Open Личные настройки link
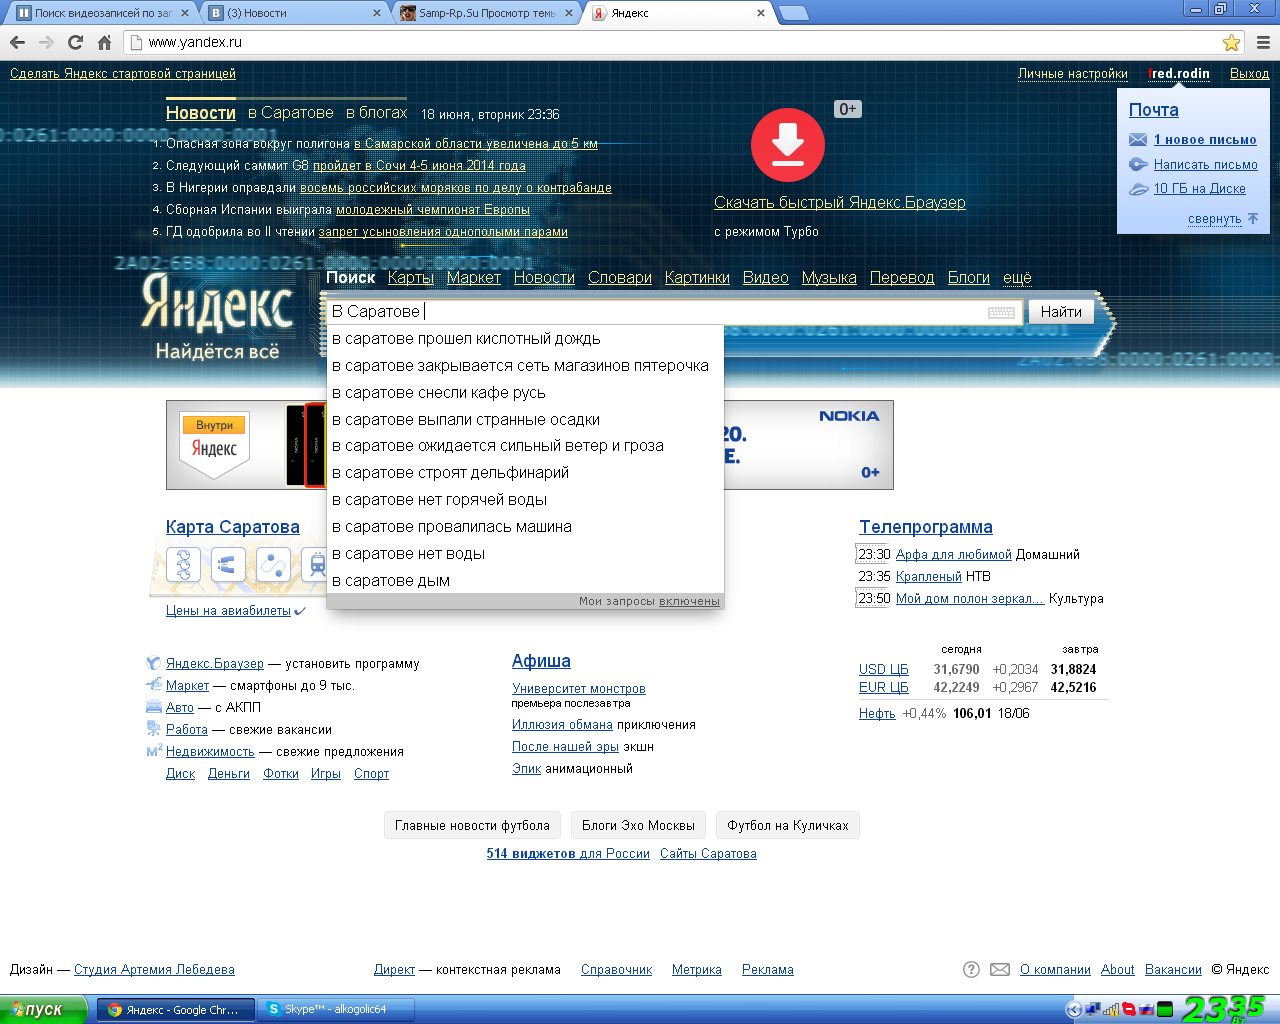 pyautogui.click(x=1073, y=74)
